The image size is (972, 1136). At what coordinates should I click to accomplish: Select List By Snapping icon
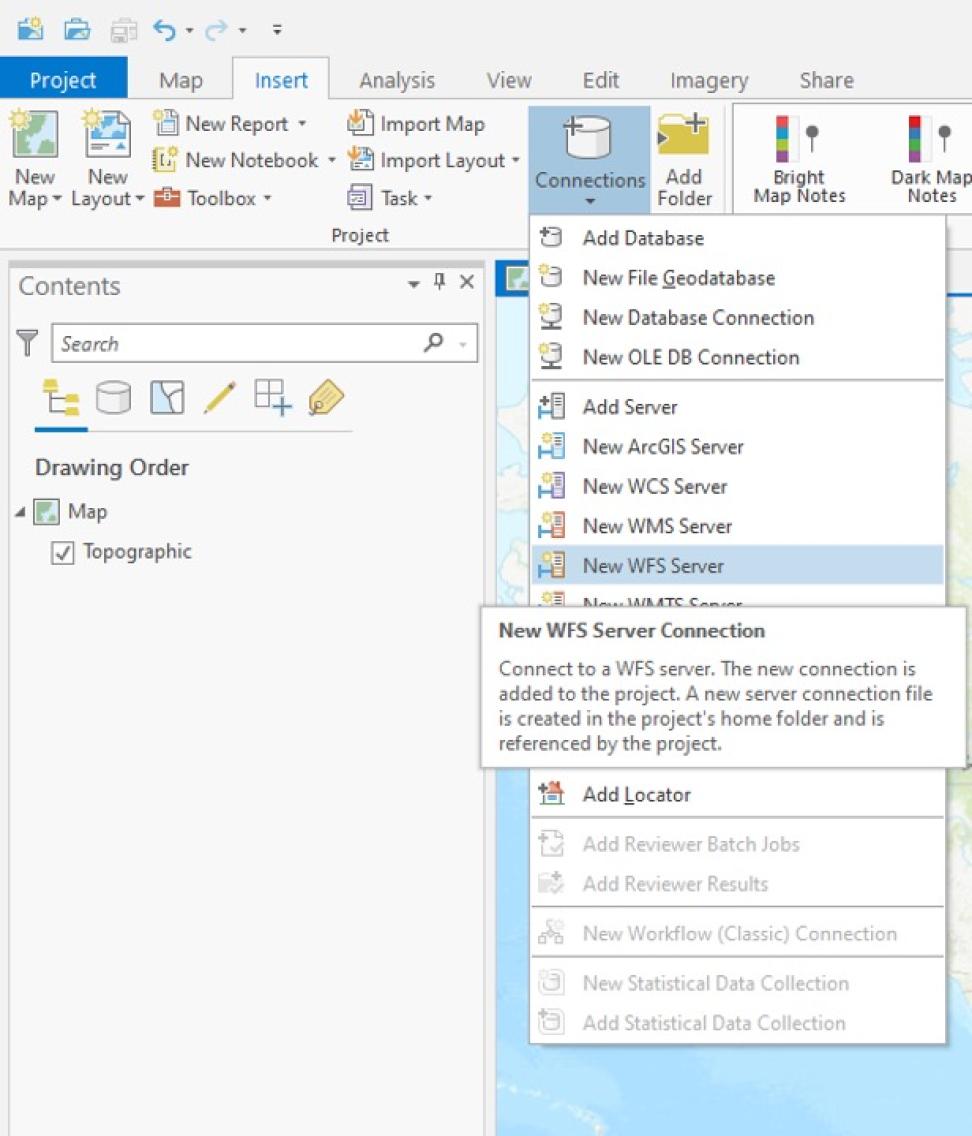273,397
